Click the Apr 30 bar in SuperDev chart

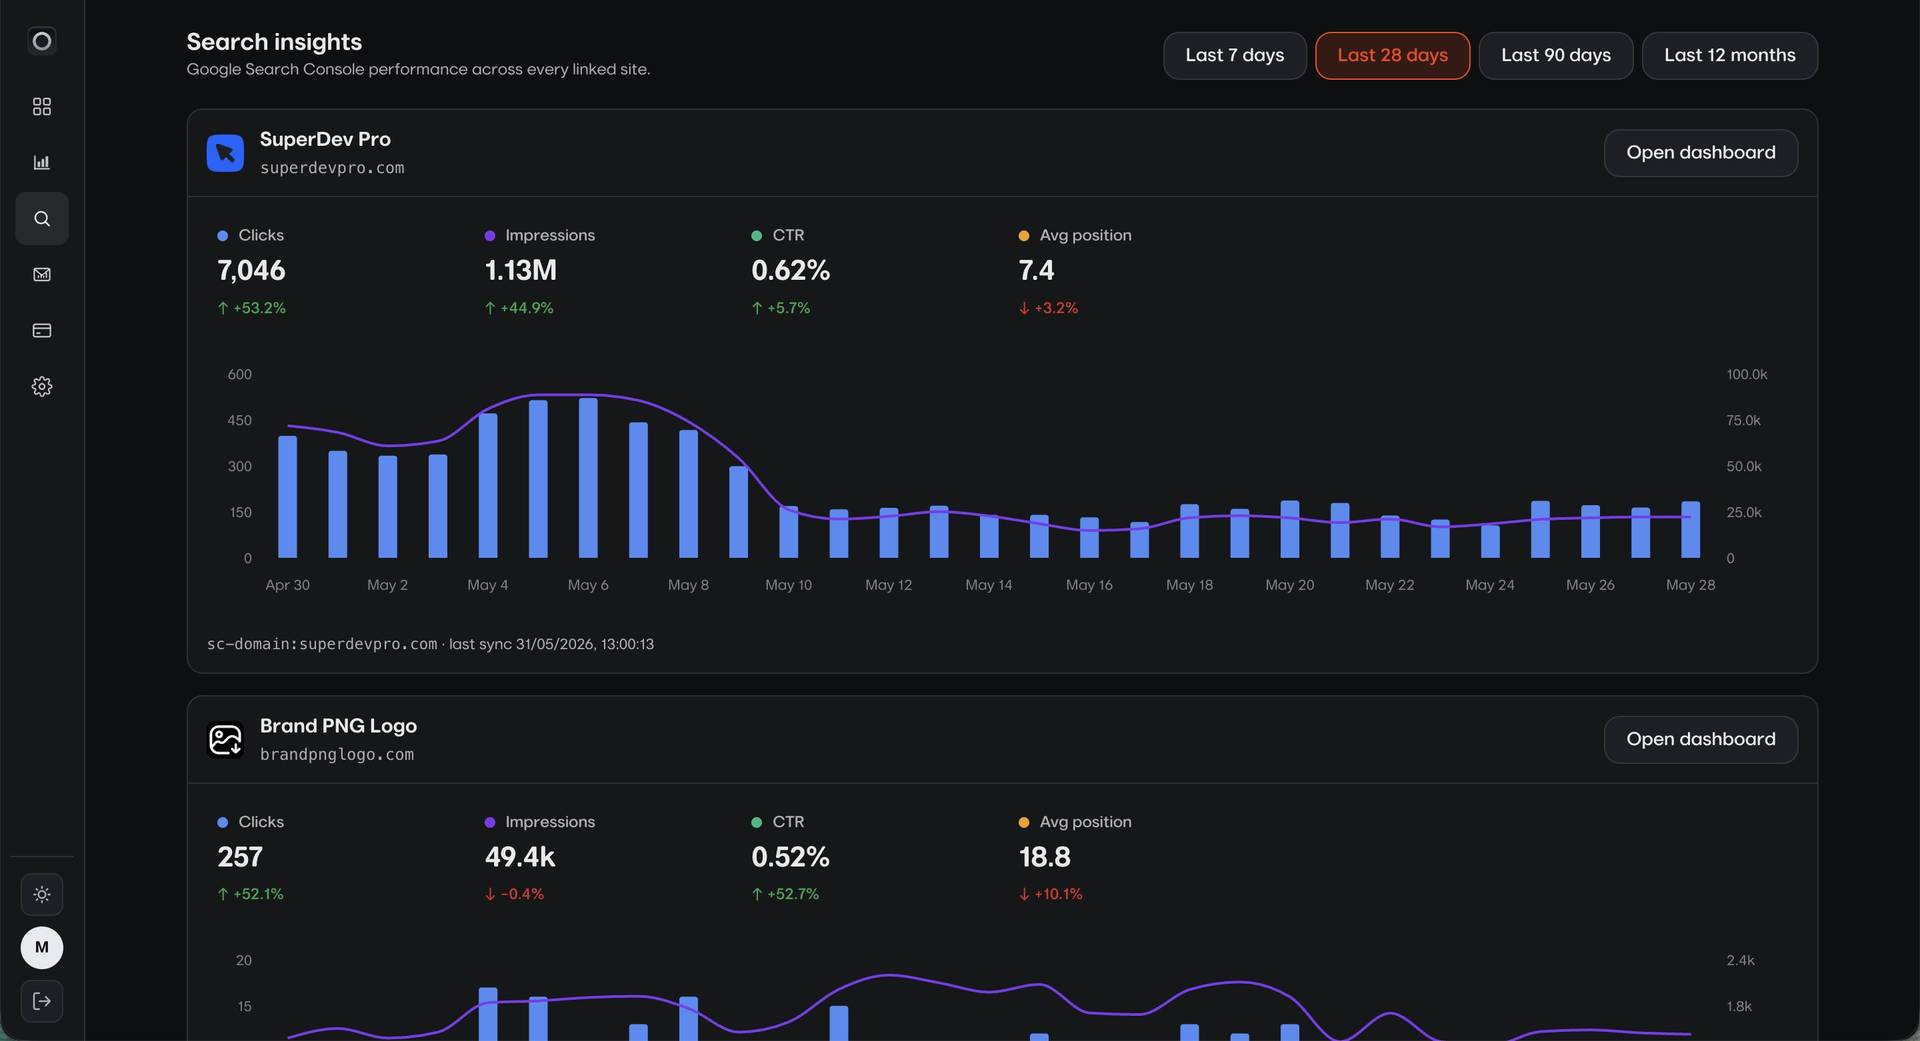point(288,497)
